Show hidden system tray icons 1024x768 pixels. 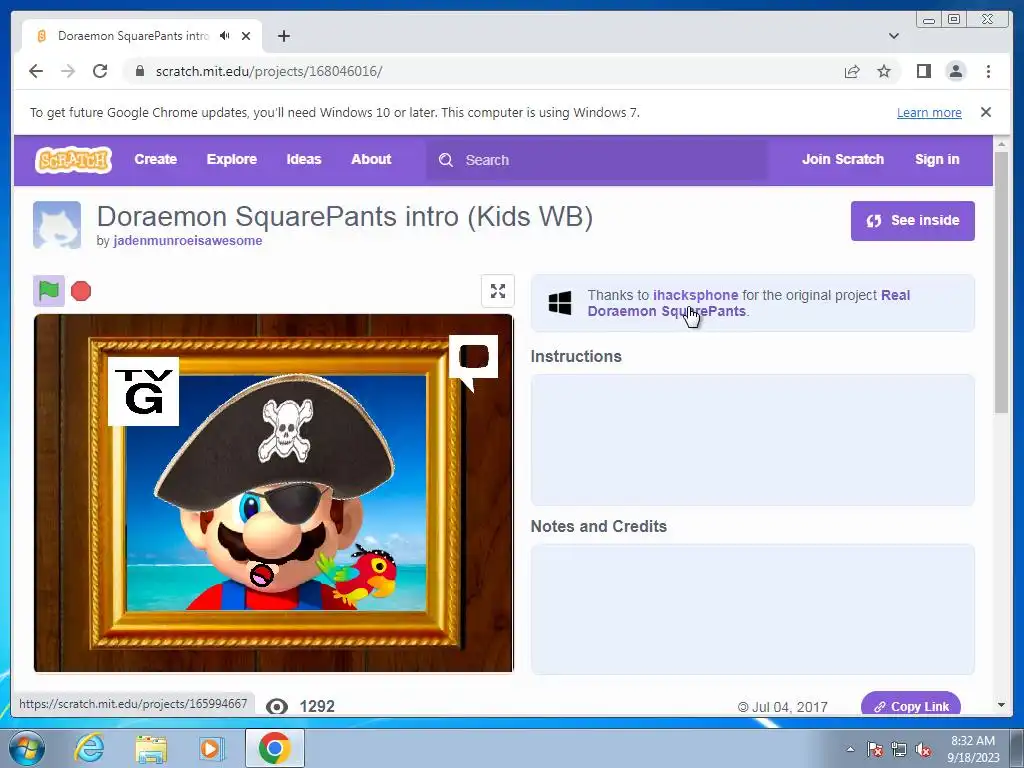(850, 749)
